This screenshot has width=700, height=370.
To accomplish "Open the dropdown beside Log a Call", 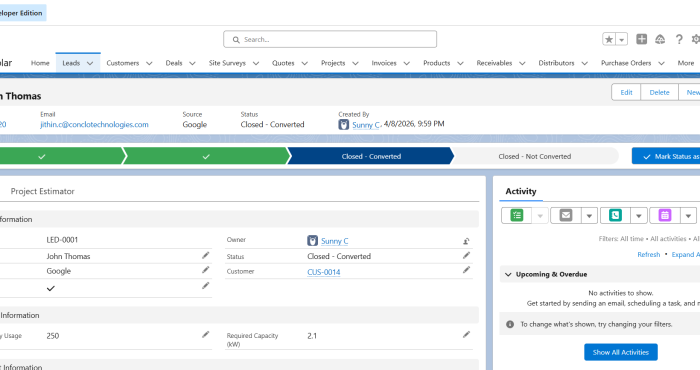I will [639, 216].
